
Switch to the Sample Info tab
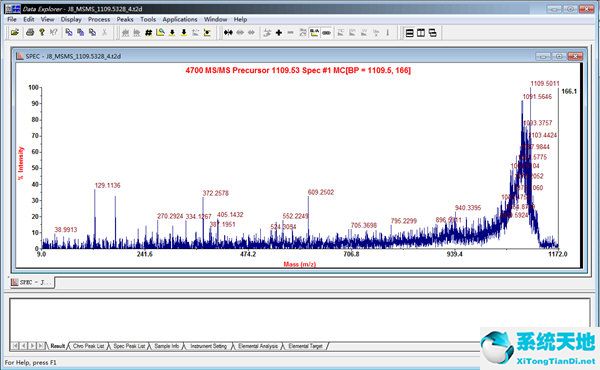tap(166, 346)
